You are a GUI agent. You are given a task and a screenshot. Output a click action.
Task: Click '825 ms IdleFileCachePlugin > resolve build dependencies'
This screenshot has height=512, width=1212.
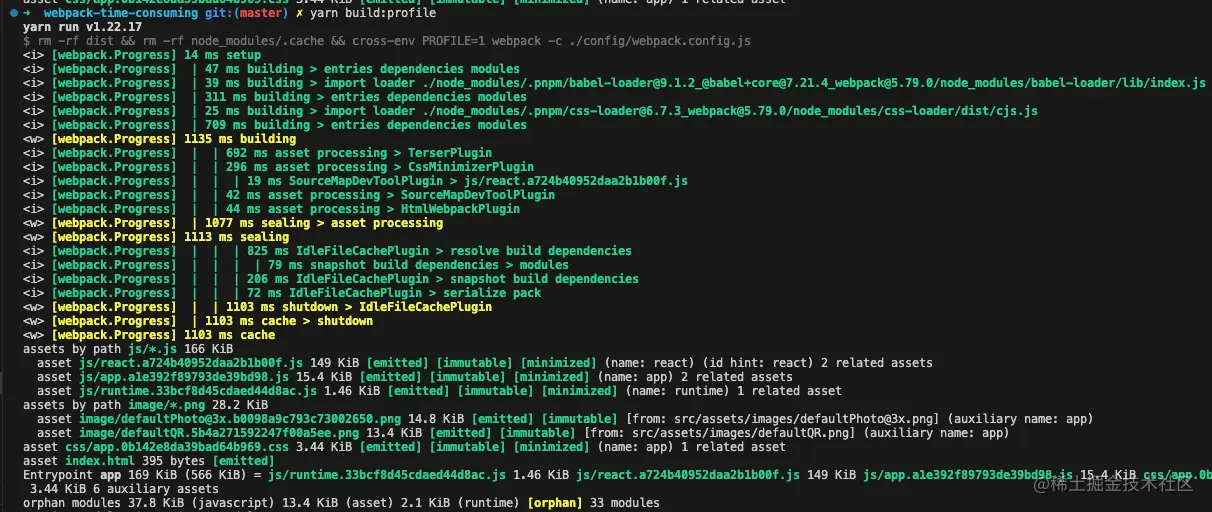(439, 251)
